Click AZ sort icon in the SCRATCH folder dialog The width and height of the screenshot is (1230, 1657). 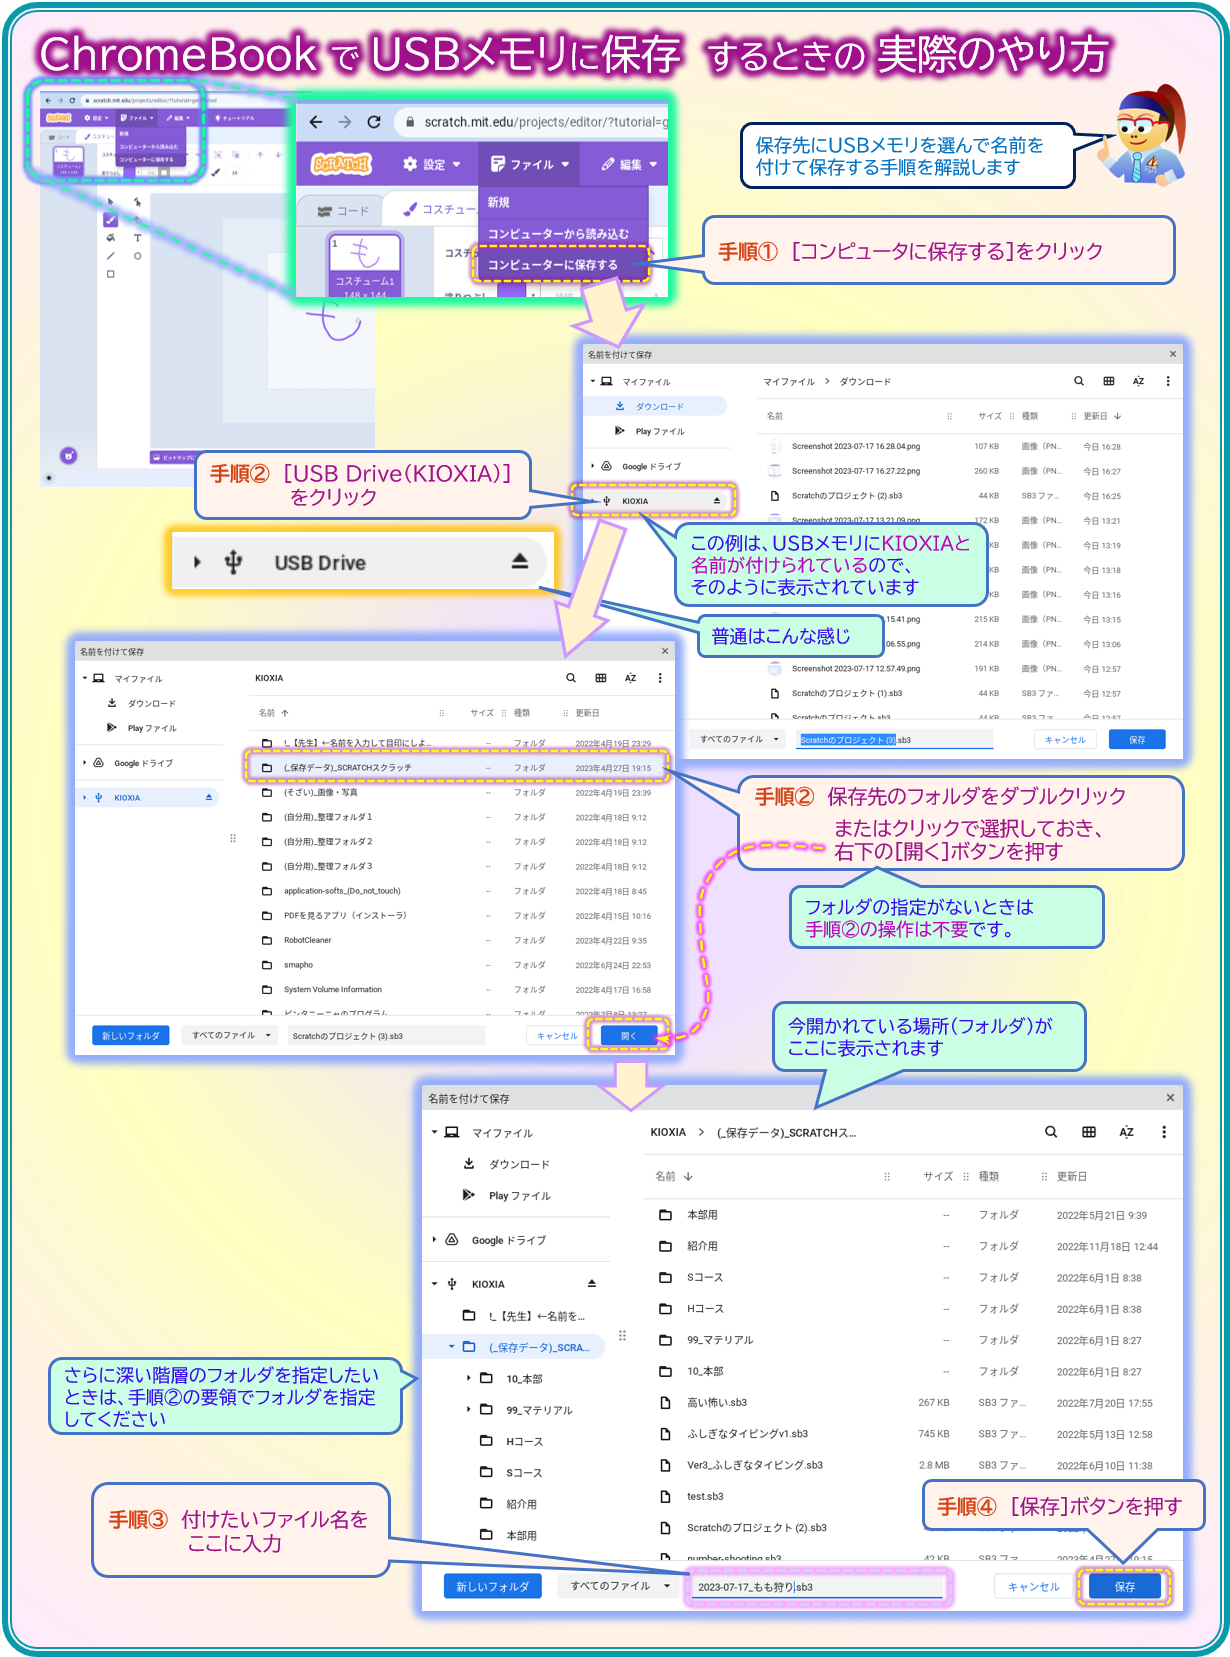(1127, 1132)
